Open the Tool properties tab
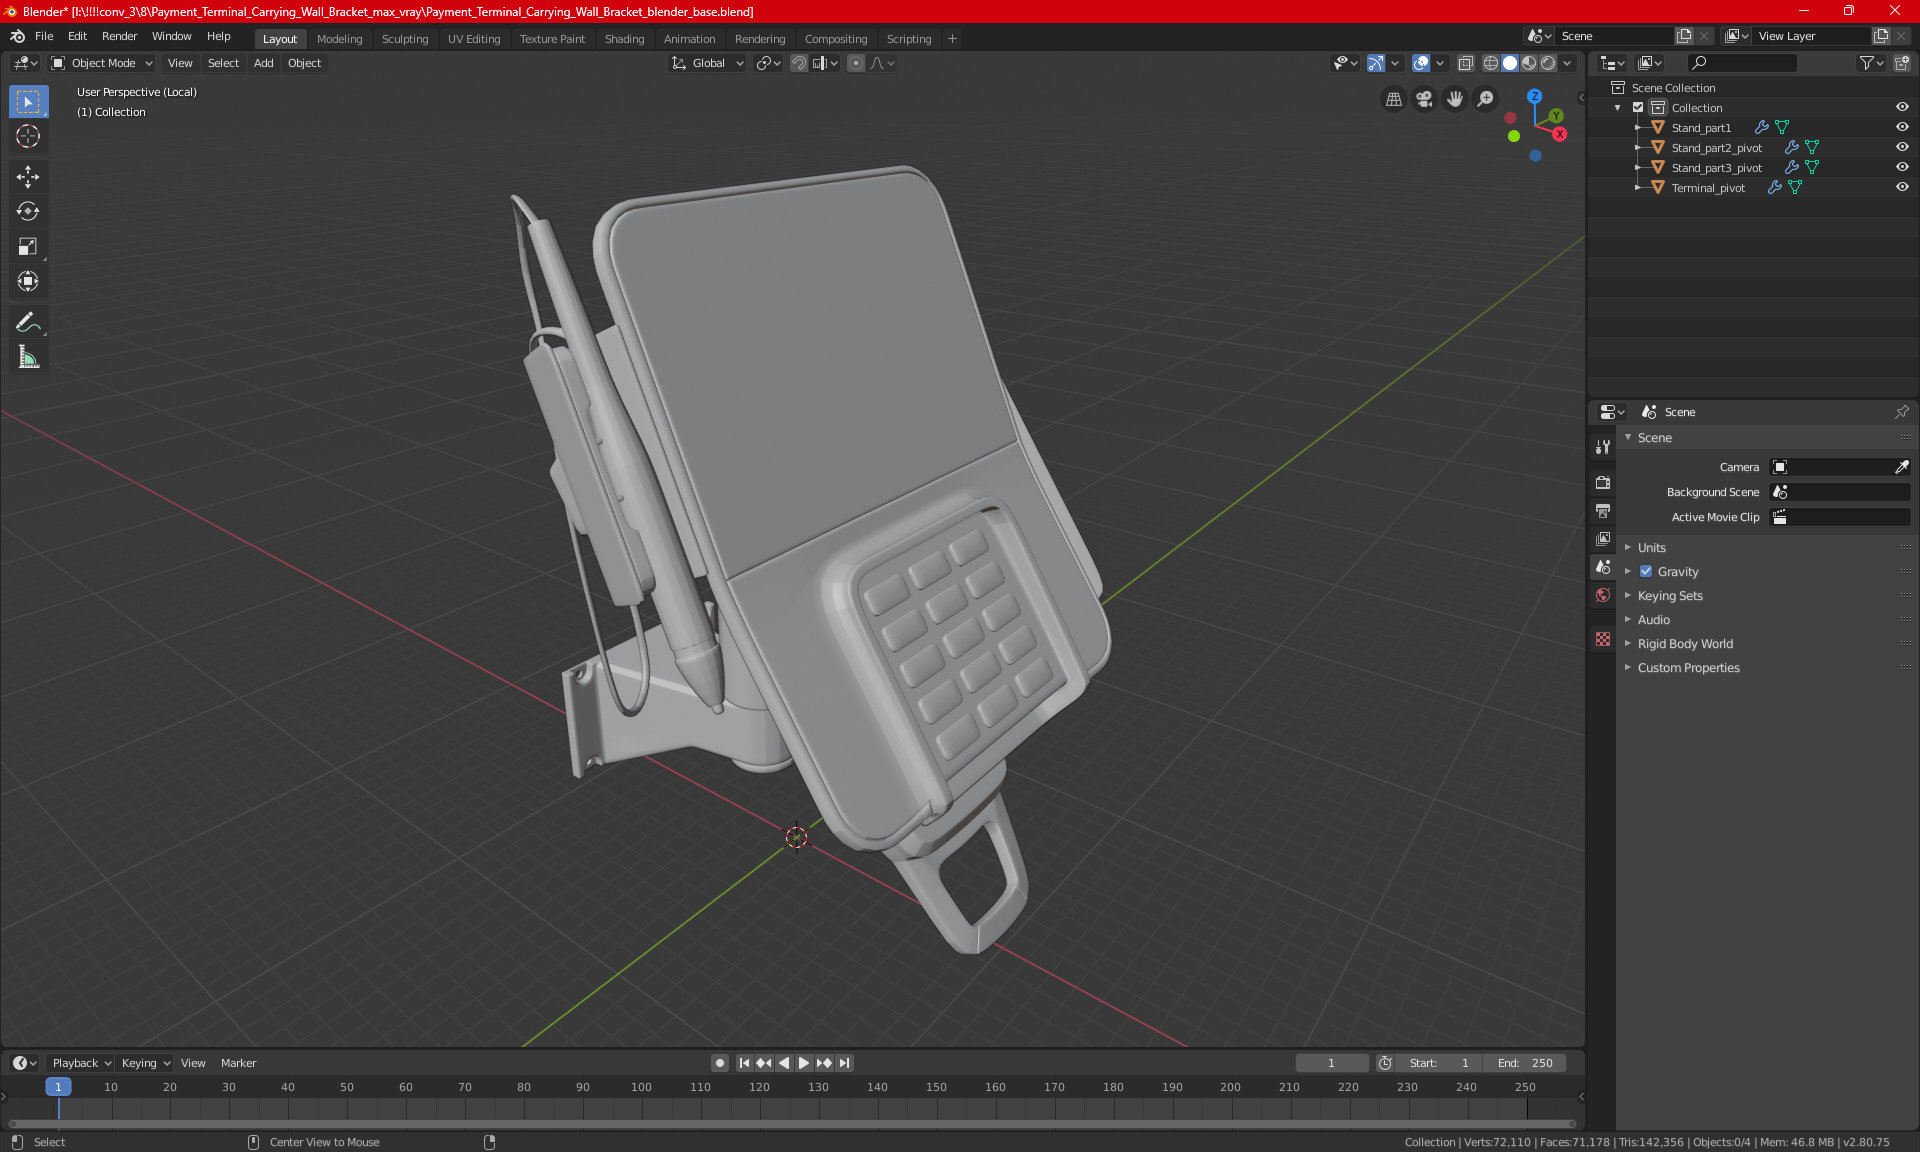The width and height of the screenshot is (1920, 1152). pos(1603,447)
